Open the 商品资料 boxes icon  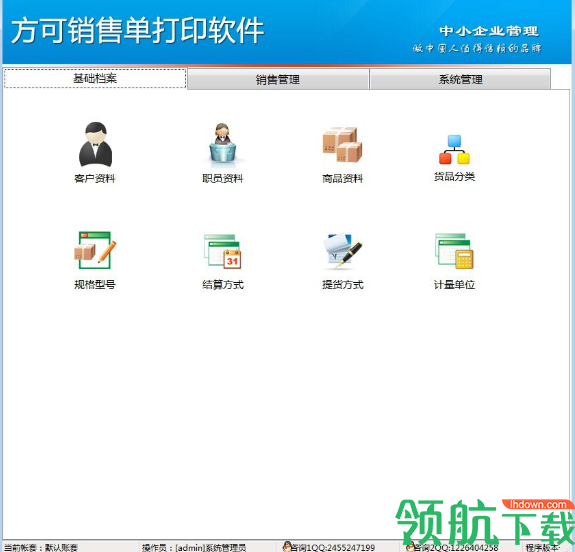coord(342,145)
